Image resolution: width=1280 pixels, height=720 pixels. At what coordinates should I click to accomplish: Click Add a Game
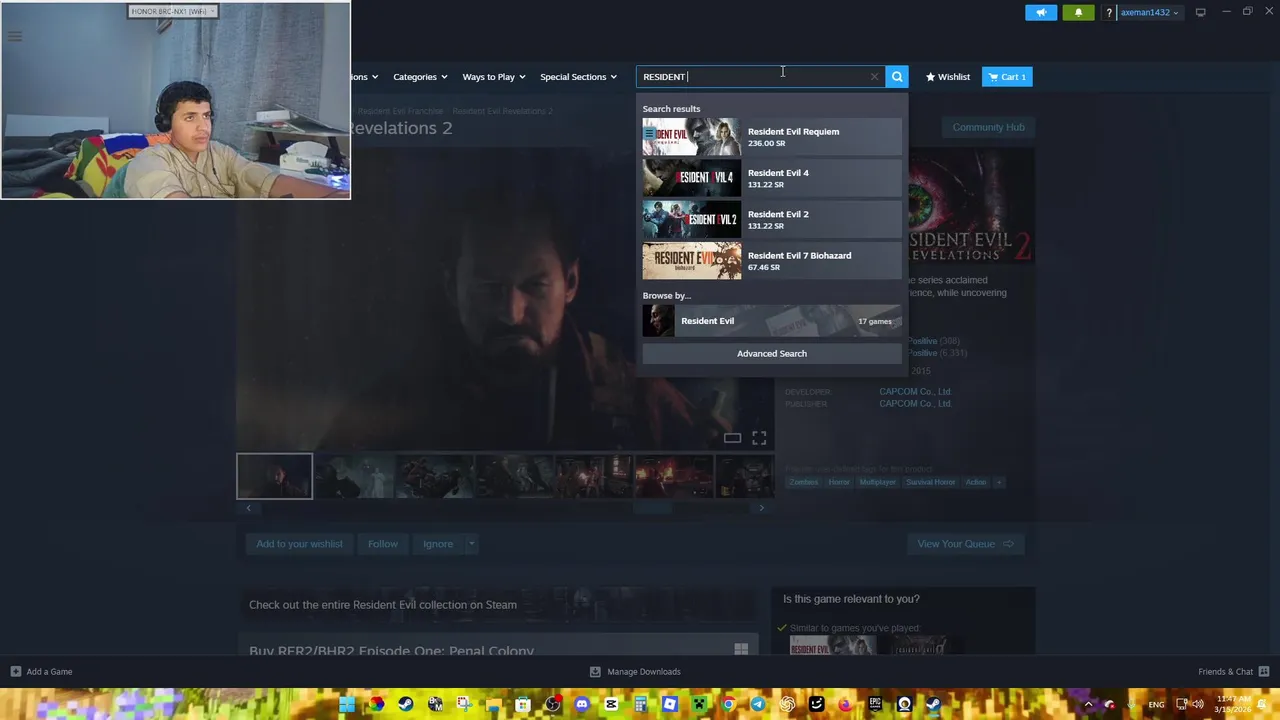click(41, 672)
